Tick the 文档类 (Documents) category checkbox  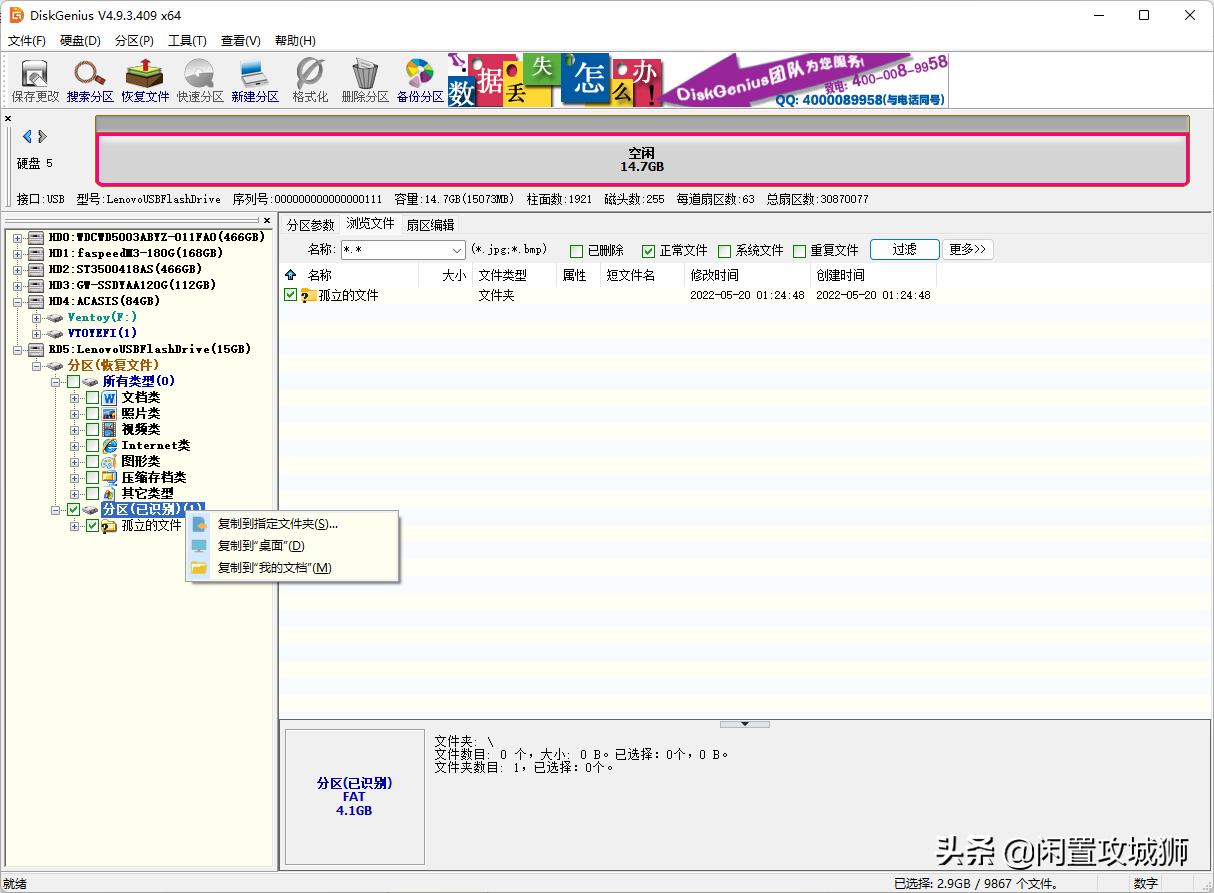[x=92, y=398]
